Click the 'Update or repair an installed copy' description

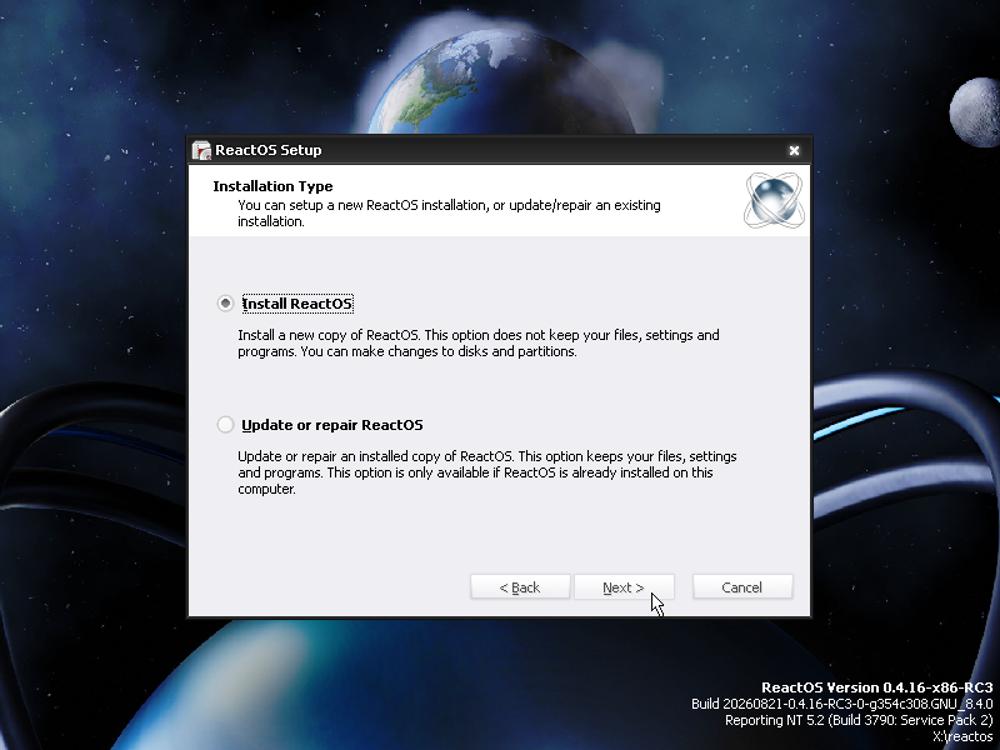pyautogui.click(x=487, y=473)
